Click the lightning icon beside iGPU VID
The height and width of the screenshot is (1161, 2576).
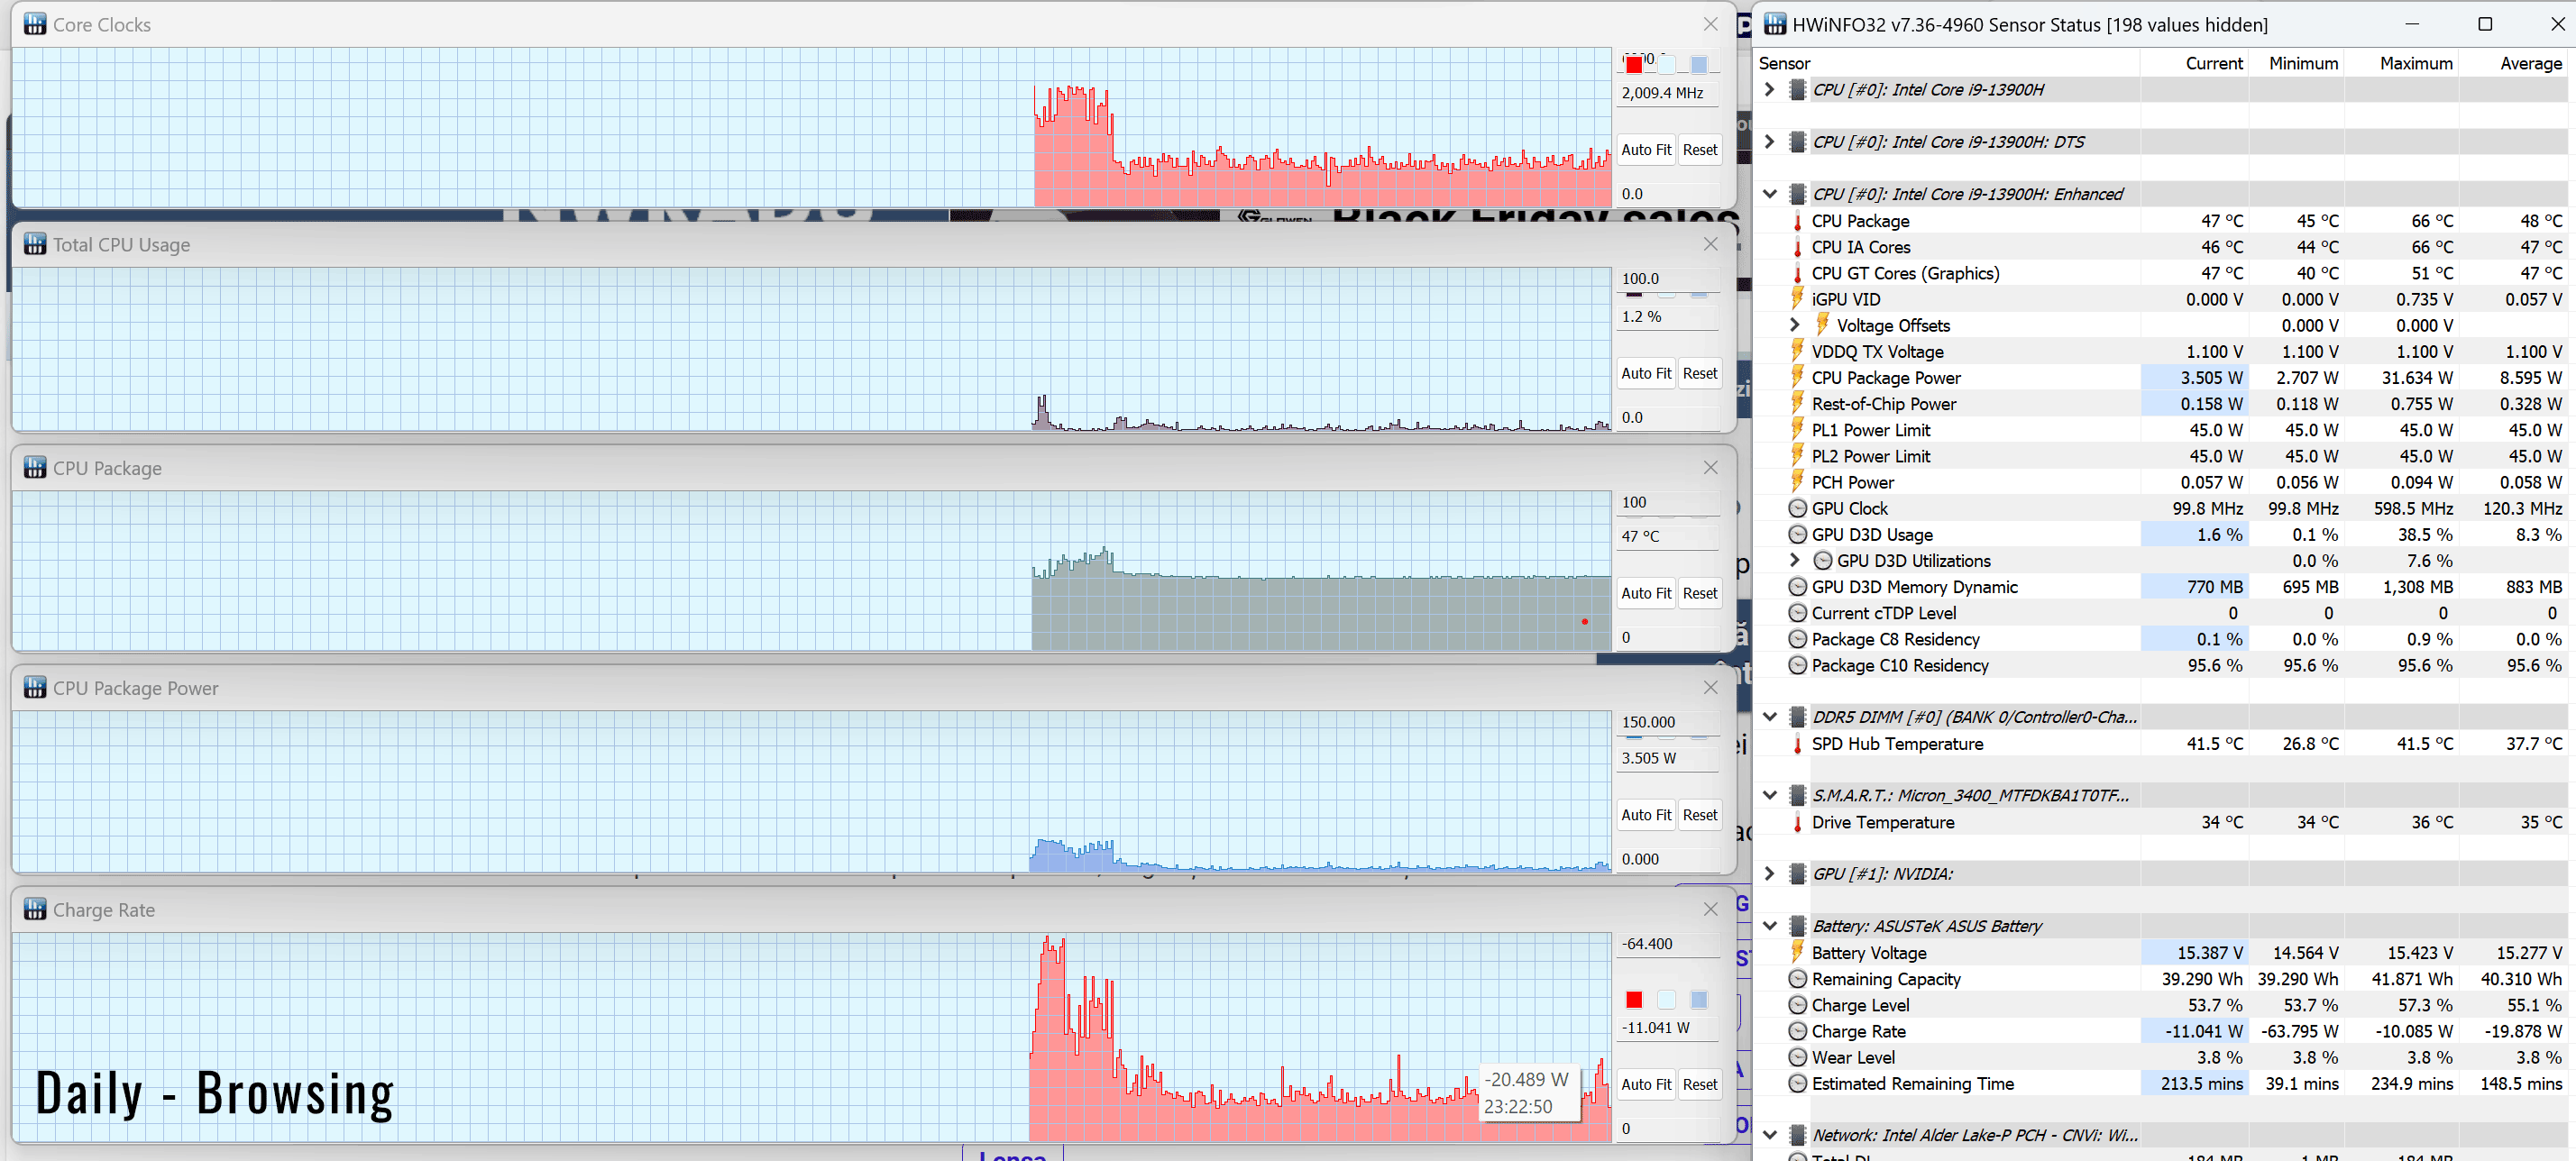point(1797,299)
